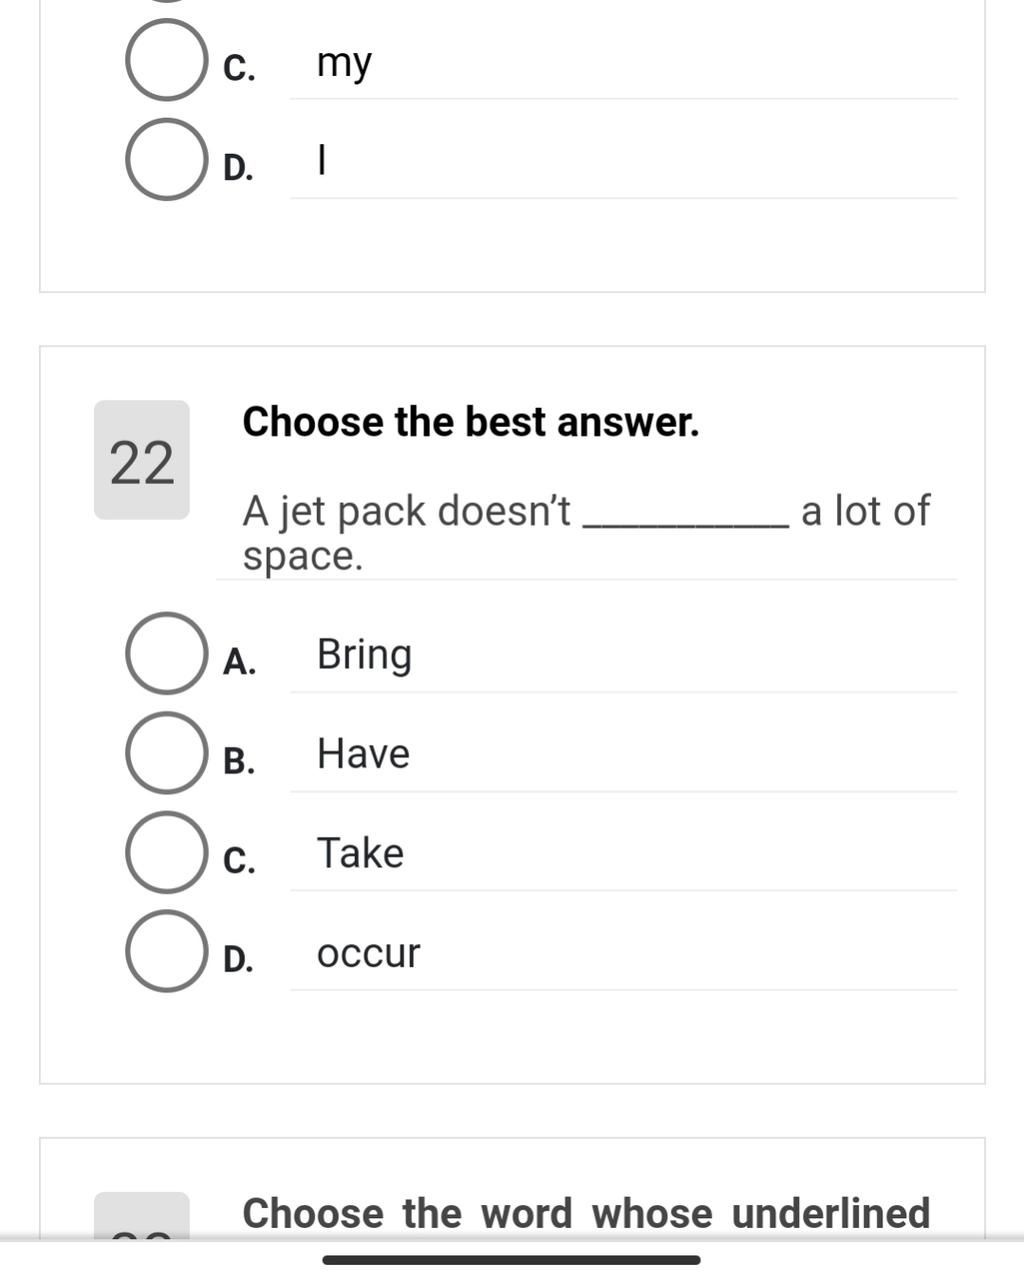Click the "B." option letter in question 22

(x=239, y=761)
